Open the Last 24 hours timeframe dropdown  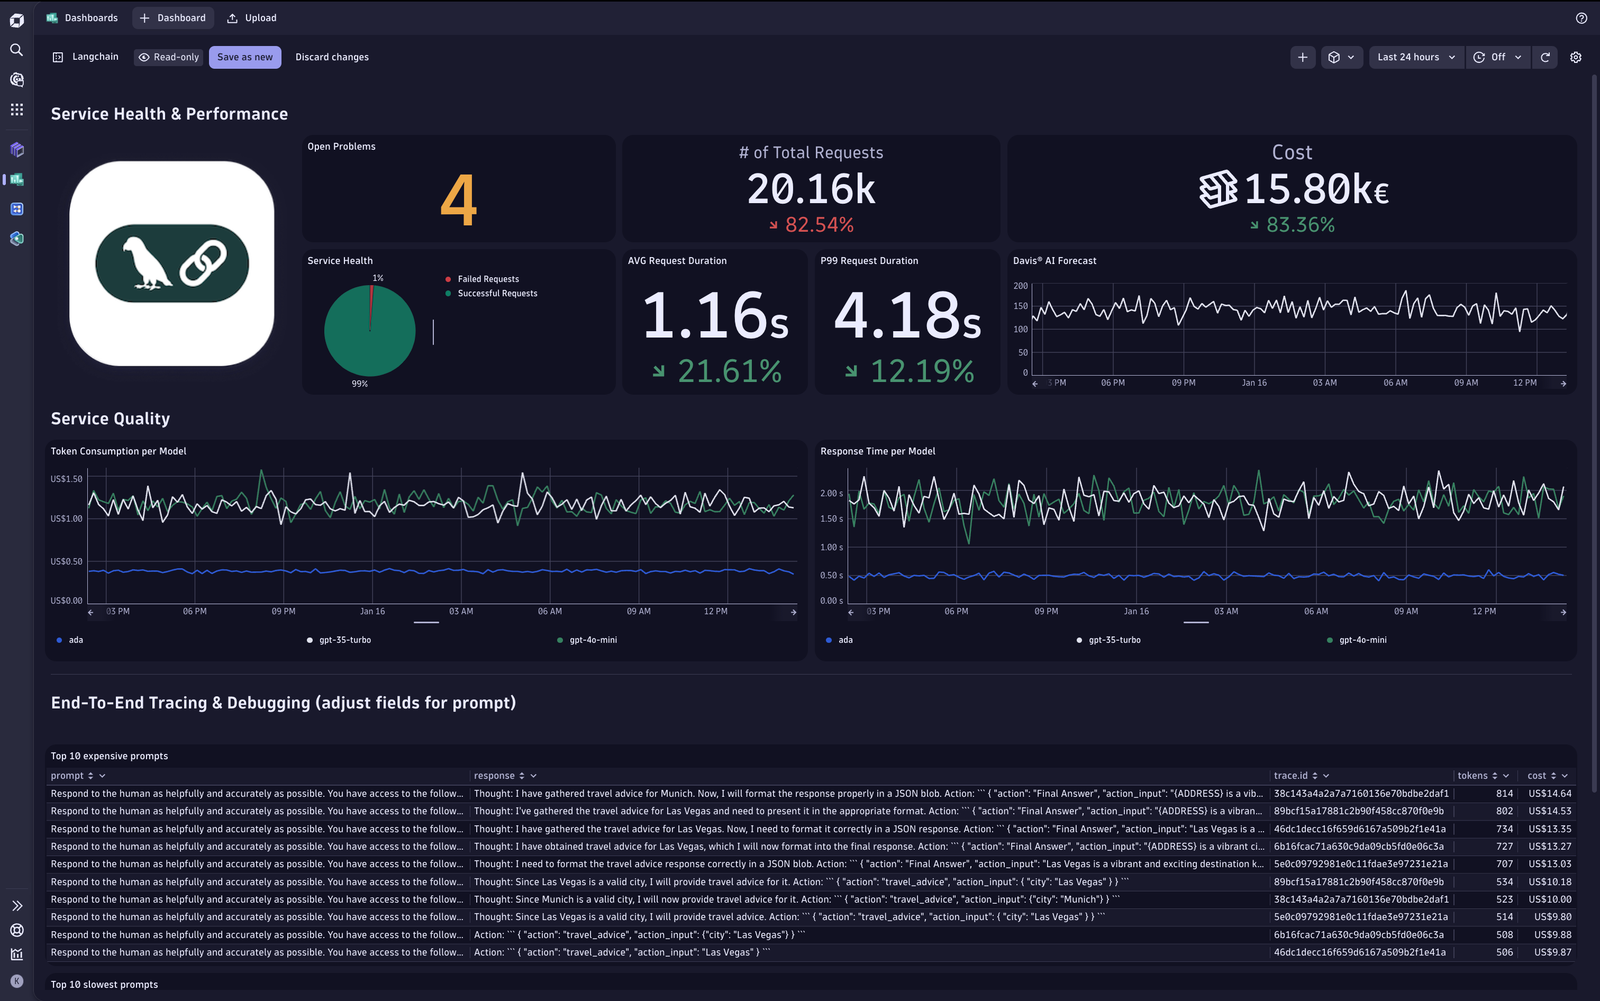click(x=1416, y=57)
